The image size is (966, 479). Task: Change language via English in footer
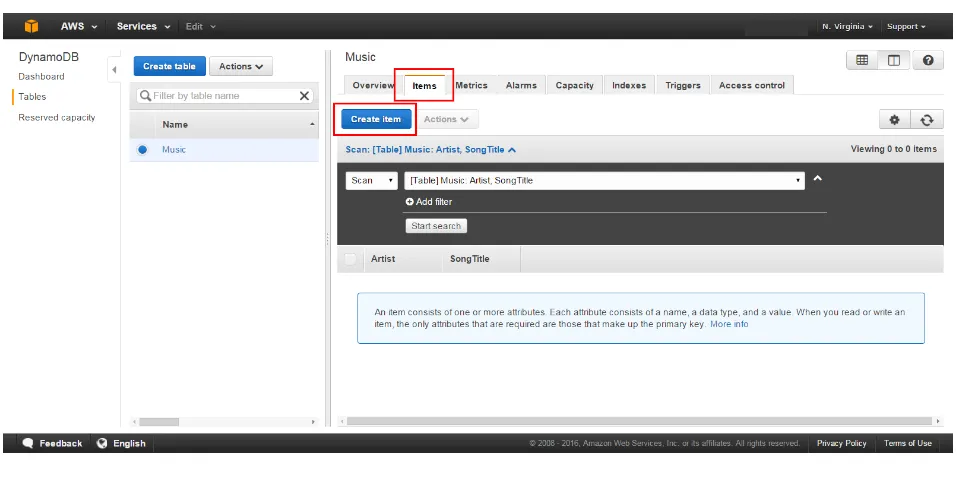(x=121, y=443)
